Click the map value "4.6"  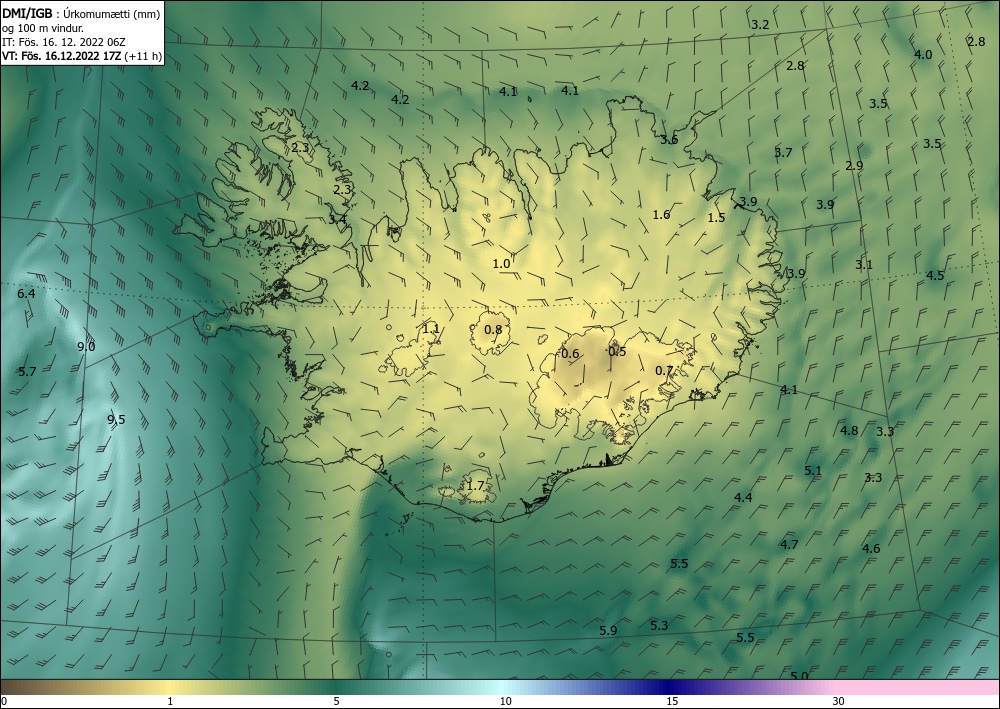pyautogui.click(x=871, y=548)
